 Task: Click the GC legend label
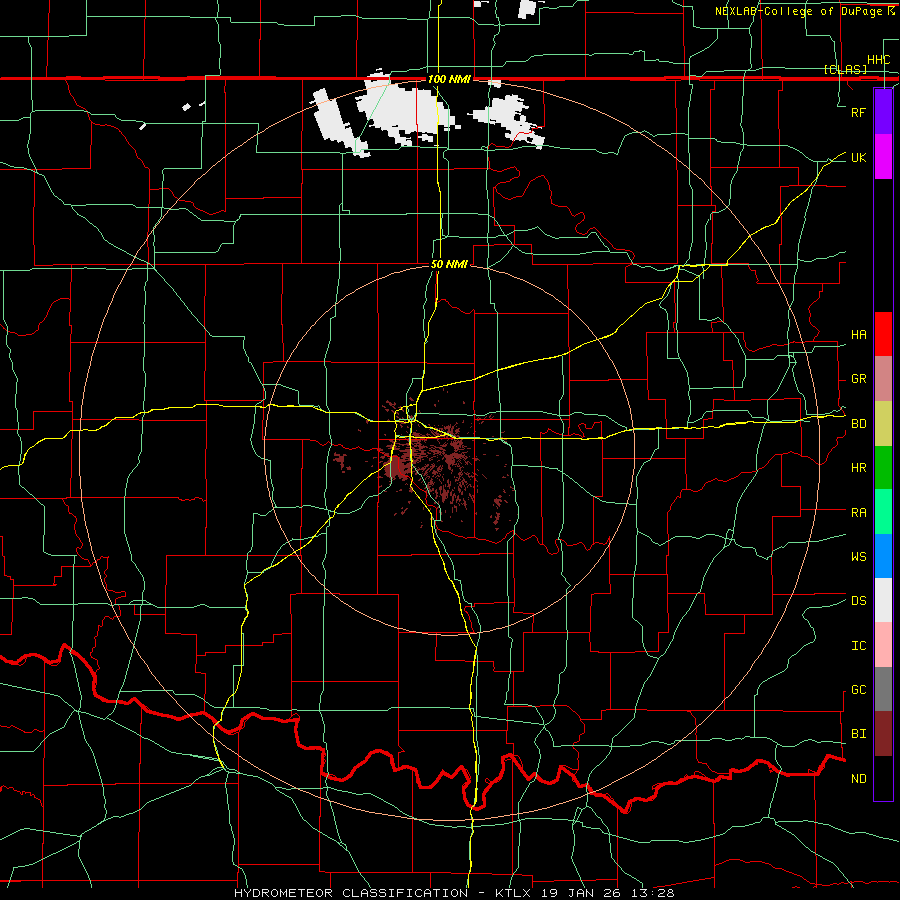858,690
